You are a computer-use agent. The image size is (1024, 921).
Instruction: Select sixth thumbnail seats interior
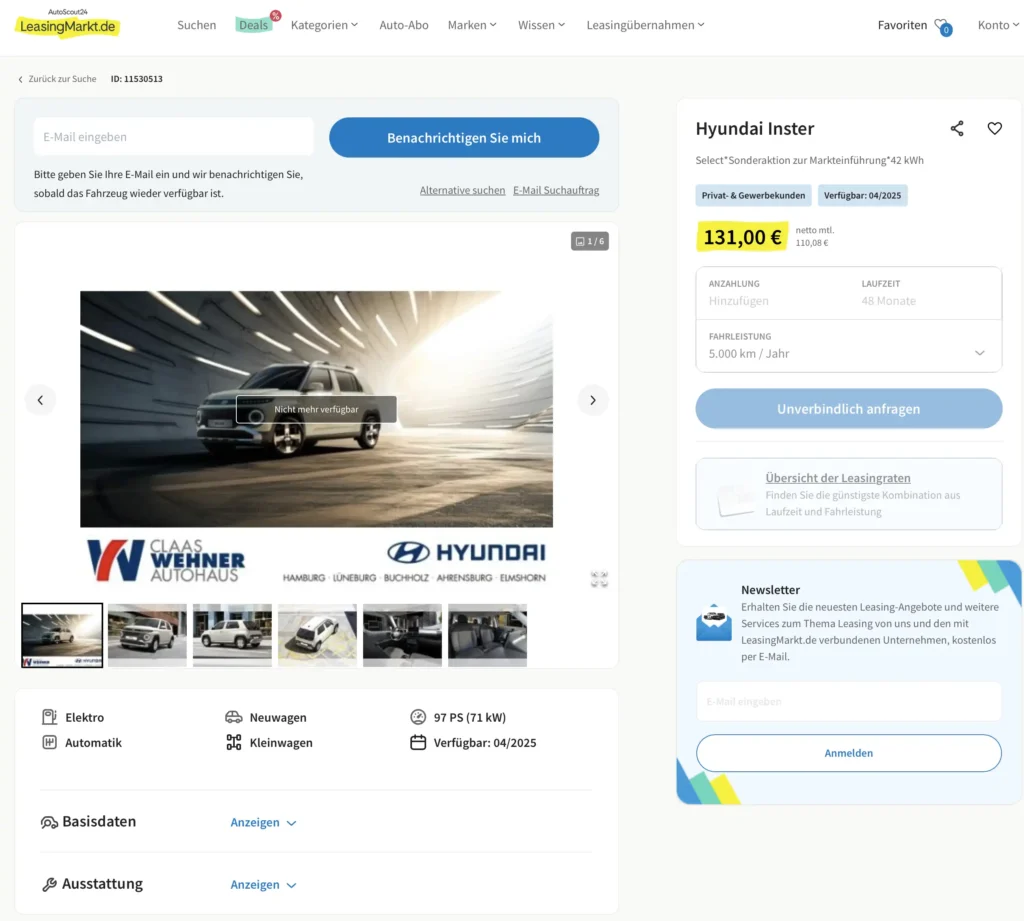[487, 635]
